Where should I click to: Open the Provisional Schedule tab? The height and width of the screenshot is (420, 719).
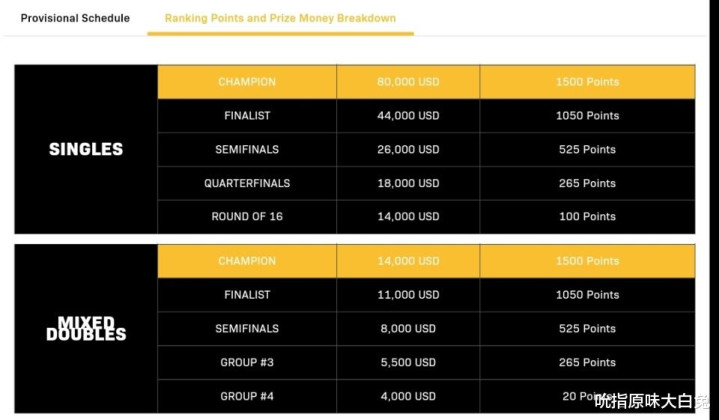coord(75,18)
